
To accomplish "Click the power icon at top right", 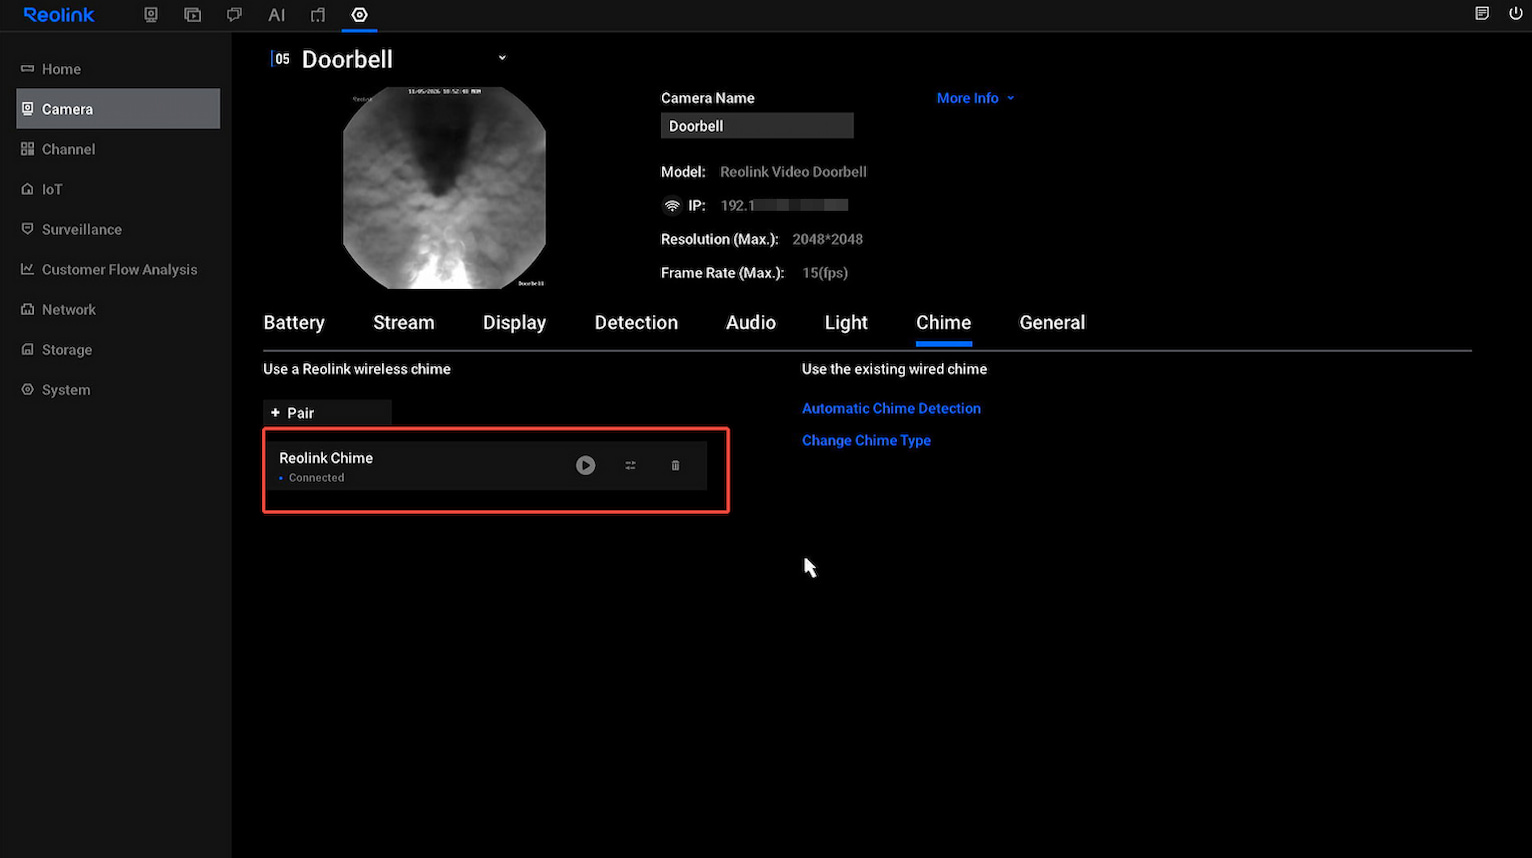I will click(1516, 14).
